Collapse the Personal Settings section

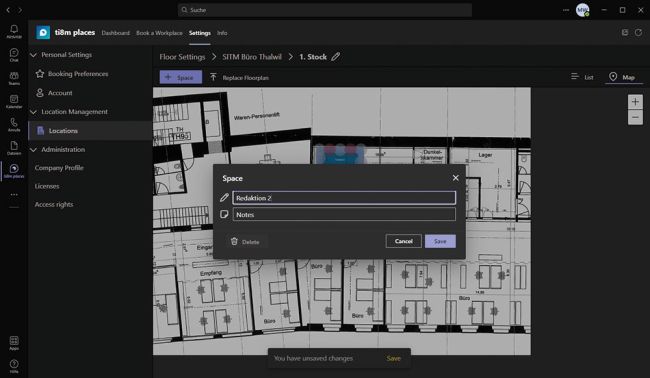(x=34, y=55)
